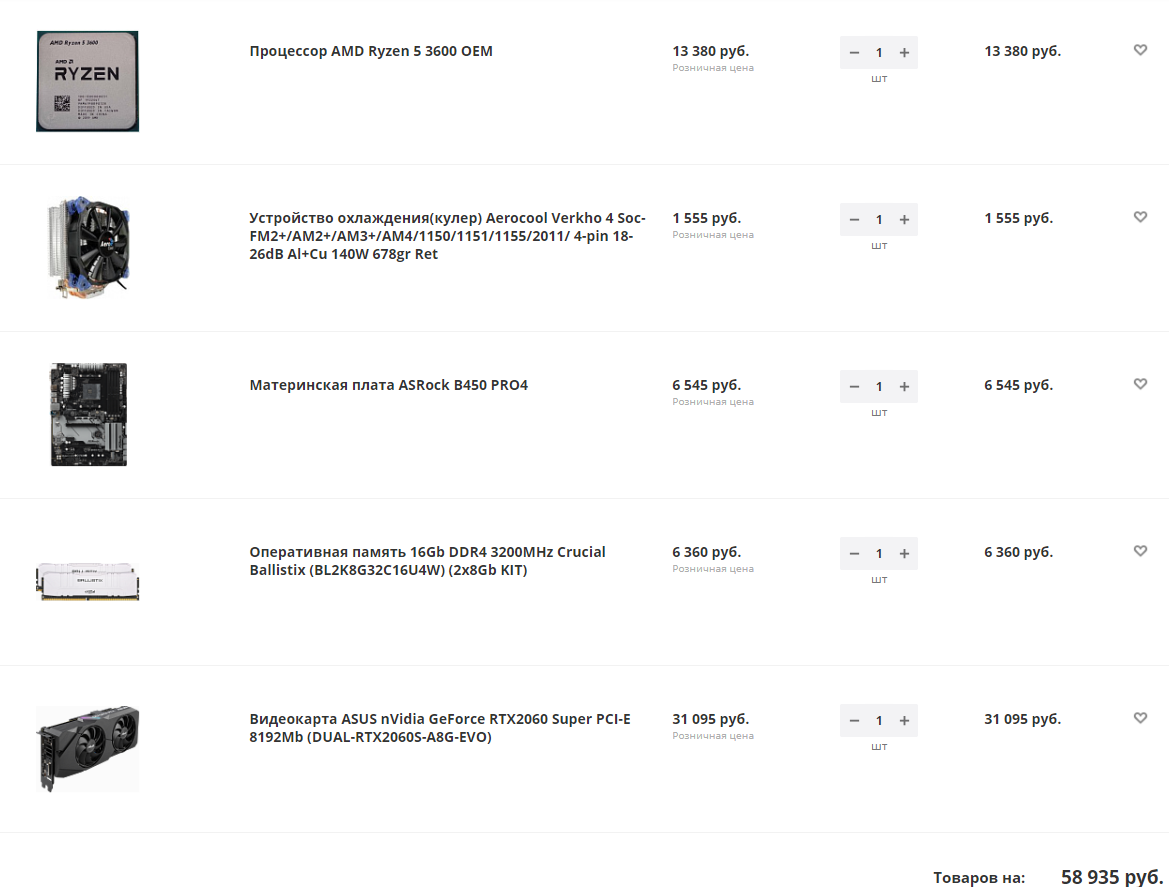Click the ASRock motherboard thumbnail image
1169x890 pixels.
coord(88,414)
